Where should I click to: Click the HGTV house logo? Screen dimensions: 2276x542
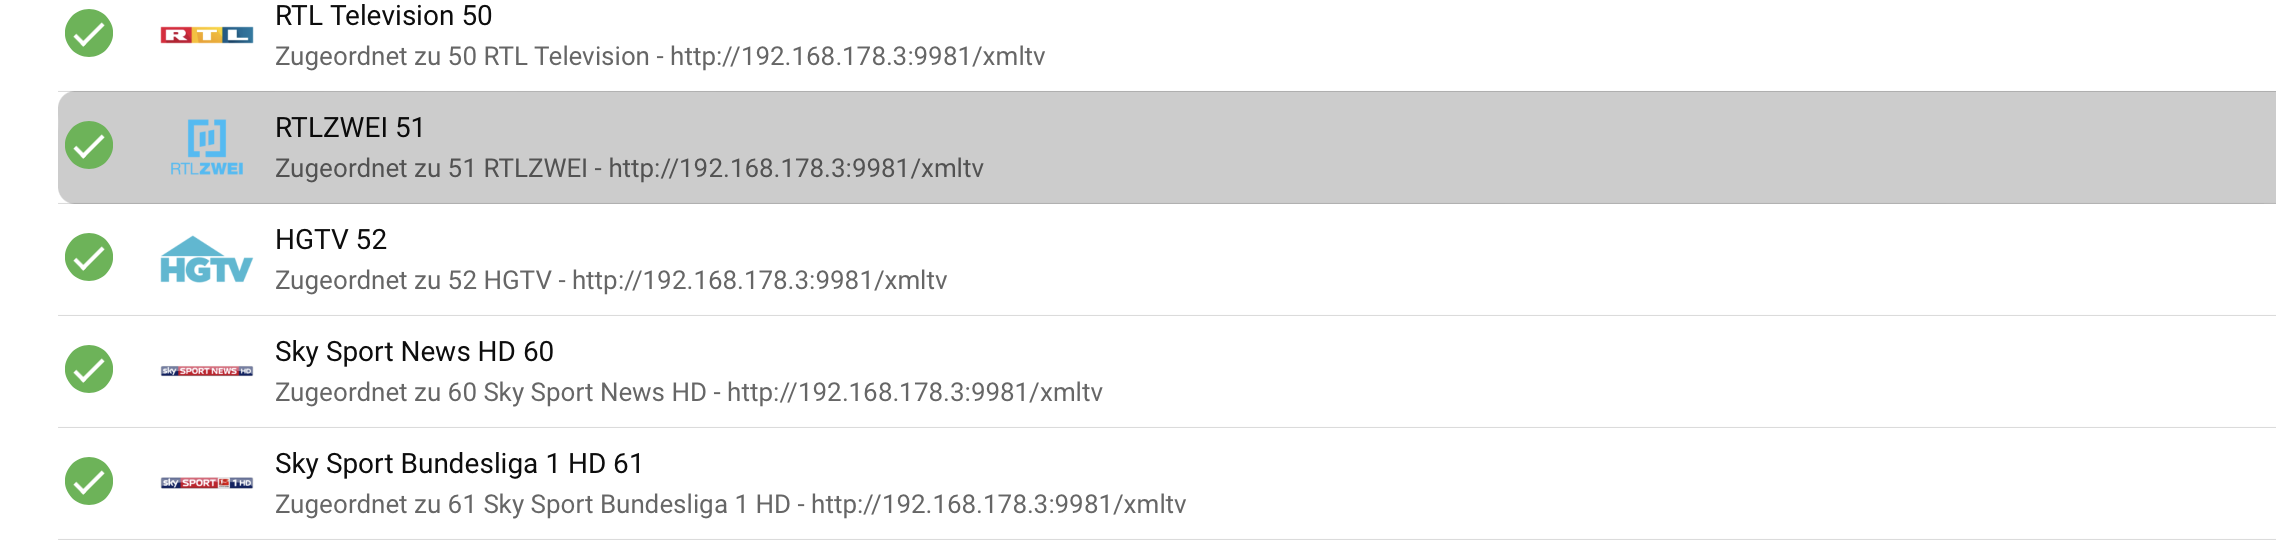point(207,260)
